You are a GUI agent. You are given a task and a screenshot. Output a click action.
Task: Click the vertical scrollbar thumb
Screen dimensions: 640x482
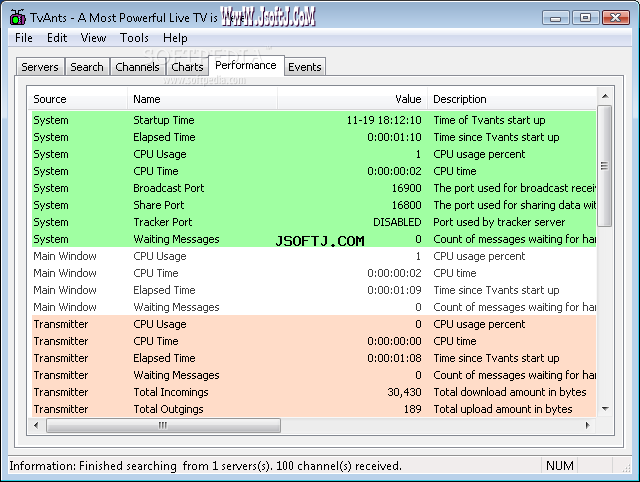click(605, 166)
